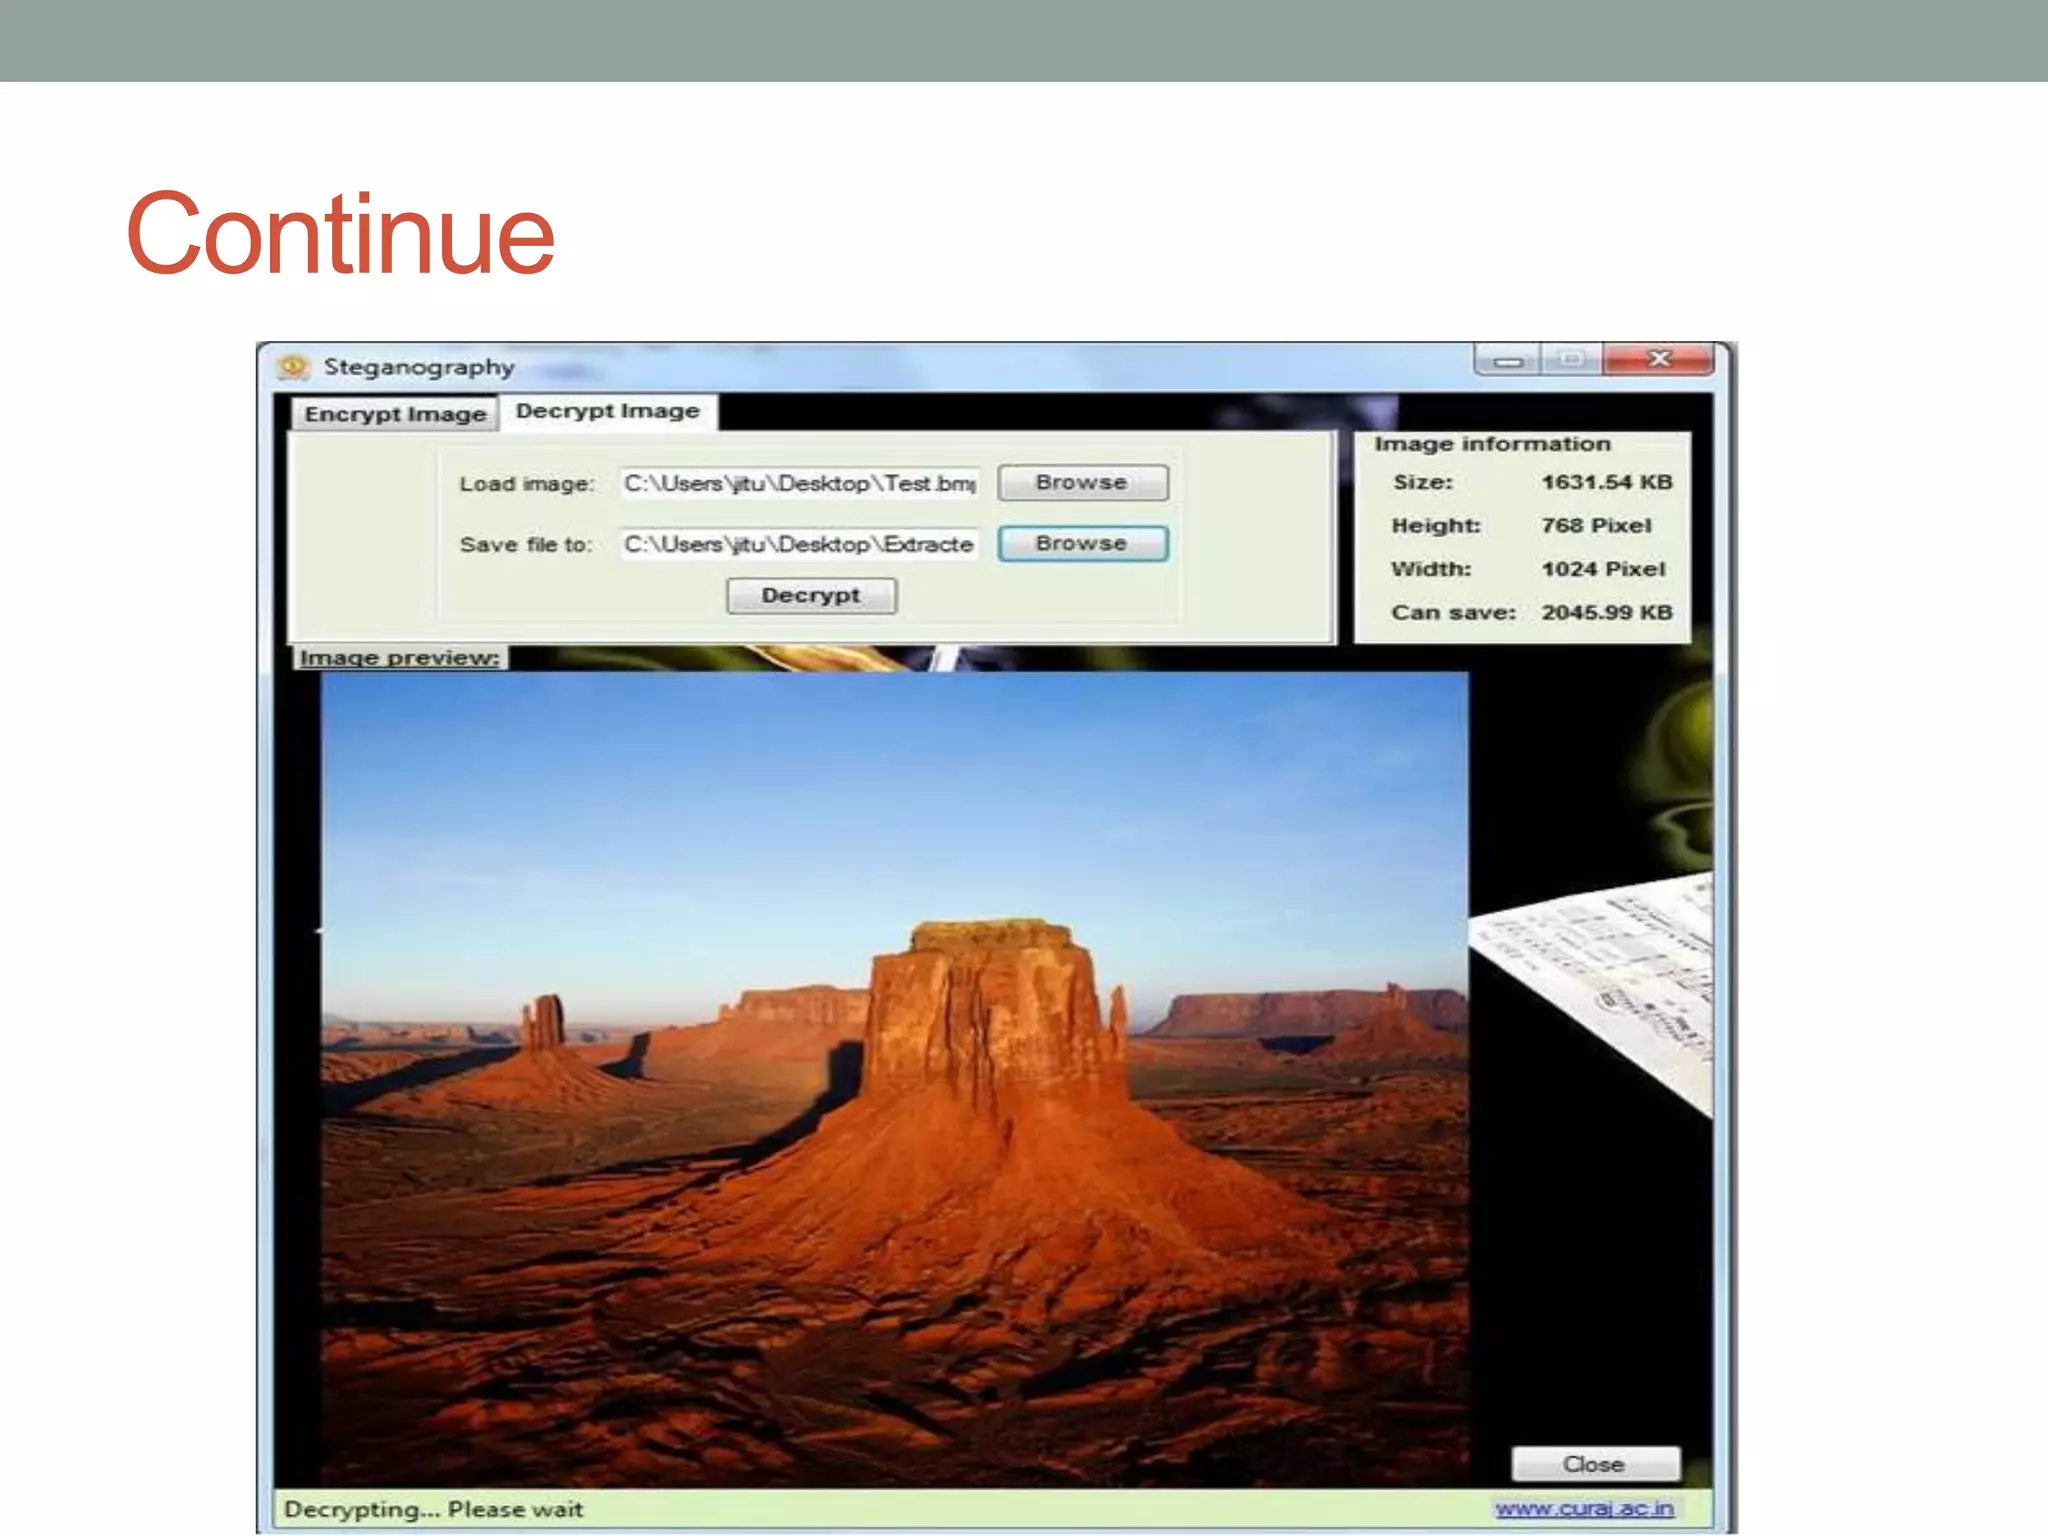2048x1536 pixels.
Task: Click the Decrypt button
Action: 811,596
